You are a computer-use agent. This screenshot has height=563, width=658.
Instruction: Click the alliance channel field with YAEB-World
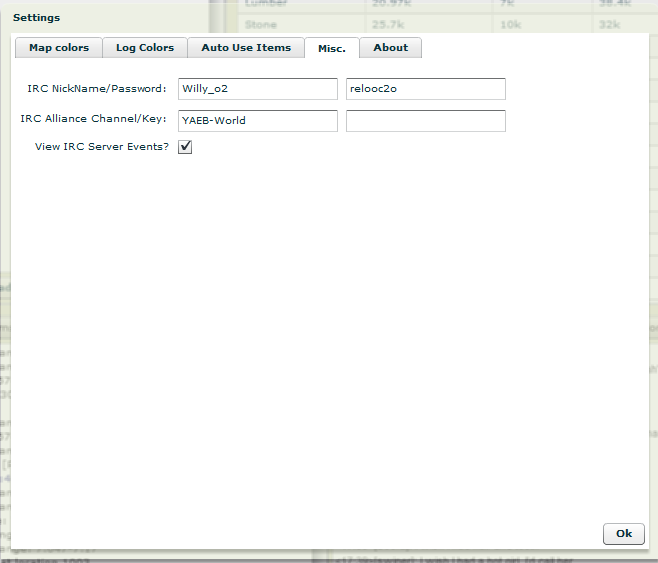(x=257, y=121)
